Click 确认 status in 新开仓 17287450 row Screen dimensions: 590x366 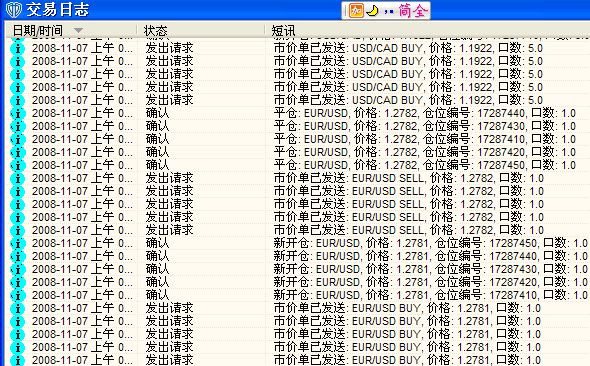click(157, 243)
